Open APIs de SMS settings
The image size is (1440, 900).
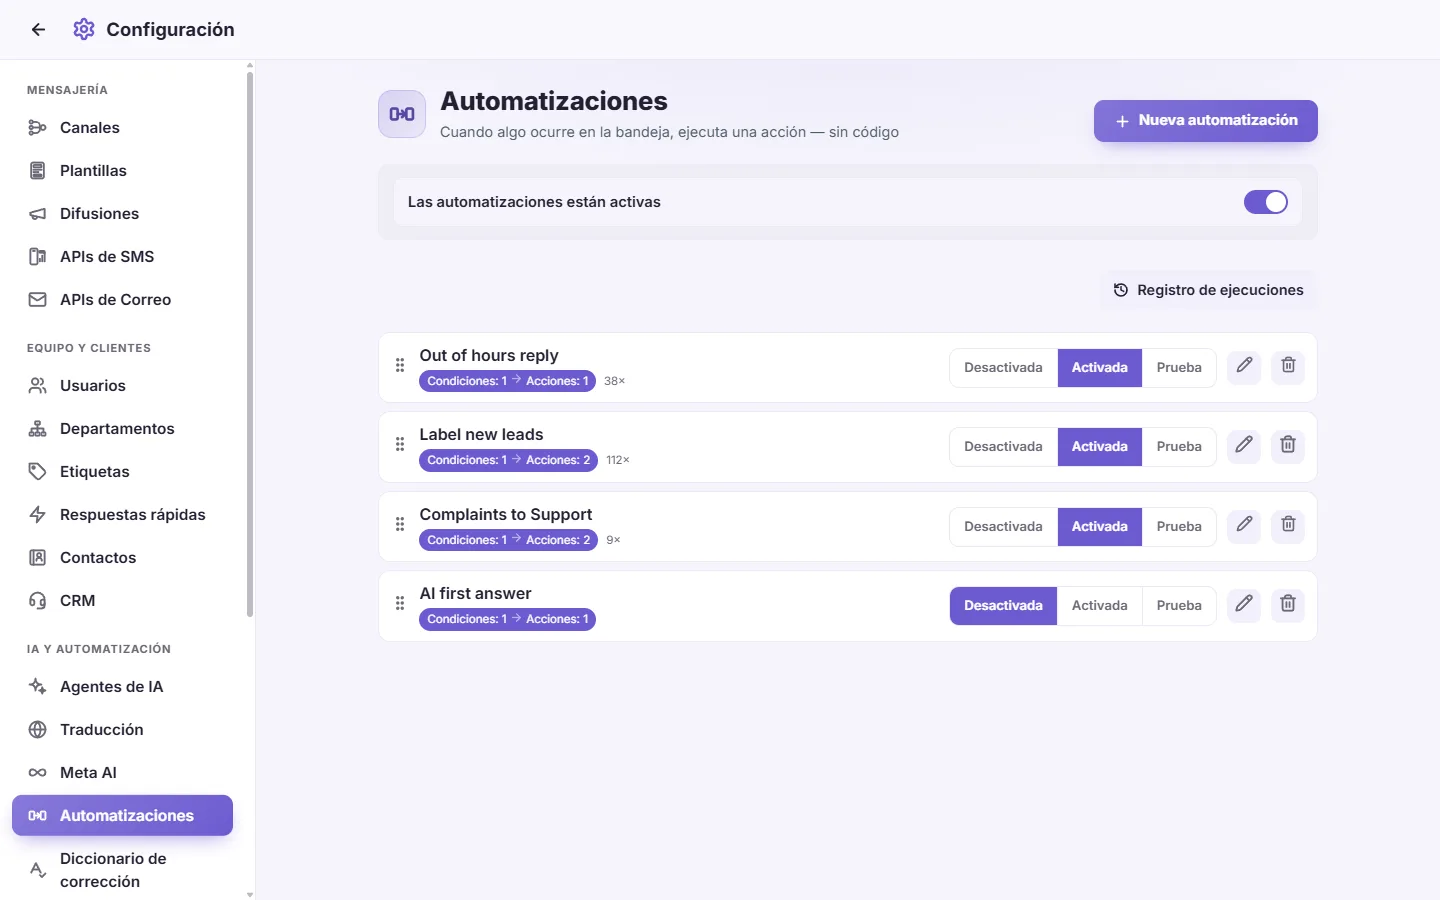click(x=122, y=257)
